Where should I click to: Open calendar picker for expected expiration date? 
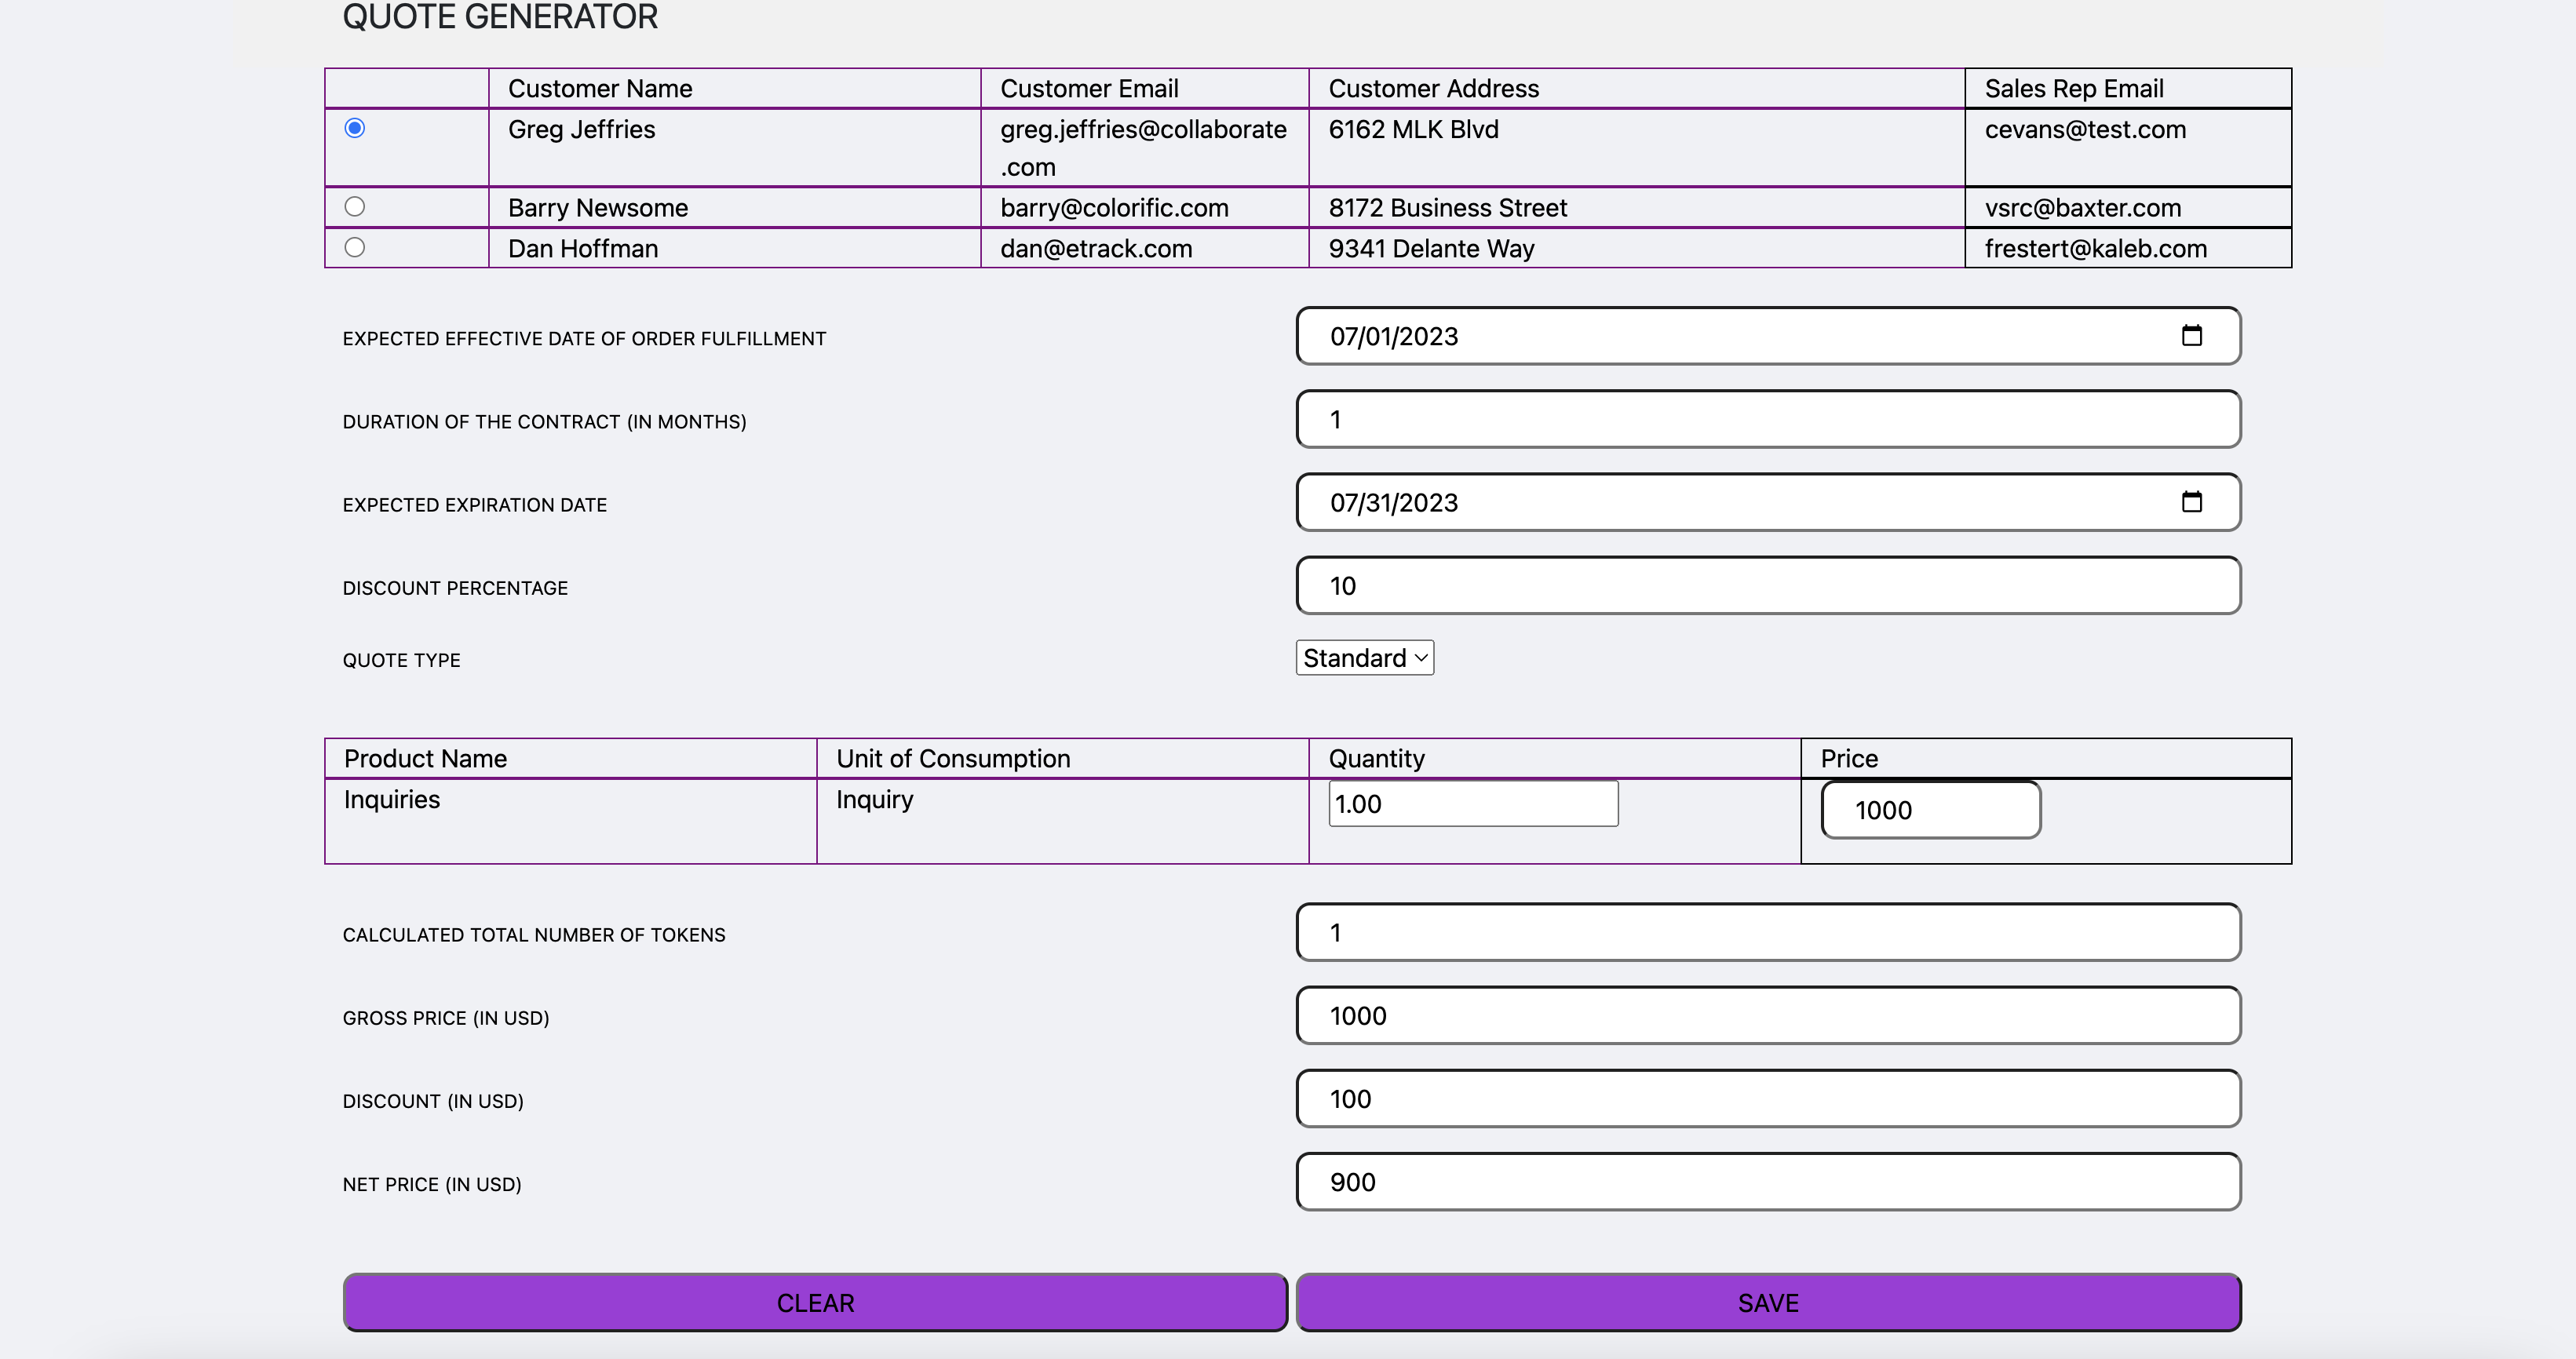click(x=2191, y=502)
